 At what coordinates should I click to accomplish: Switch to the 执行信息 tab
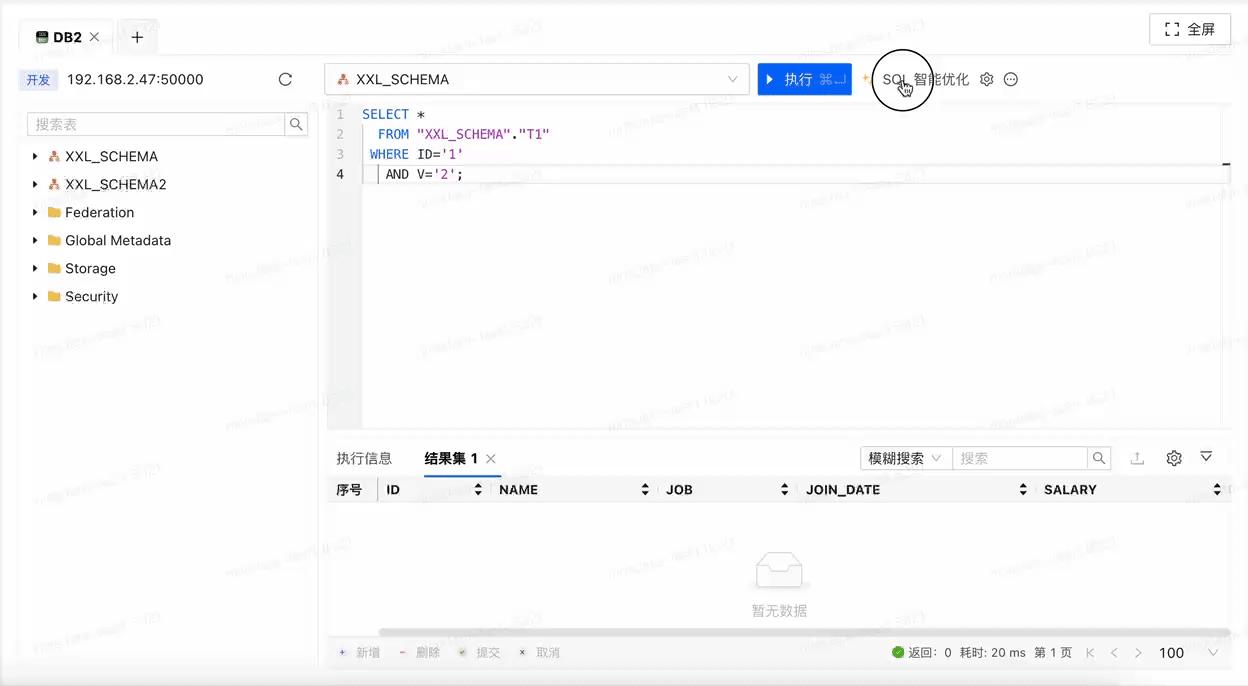pyautogui.click(x=364, y=457)
